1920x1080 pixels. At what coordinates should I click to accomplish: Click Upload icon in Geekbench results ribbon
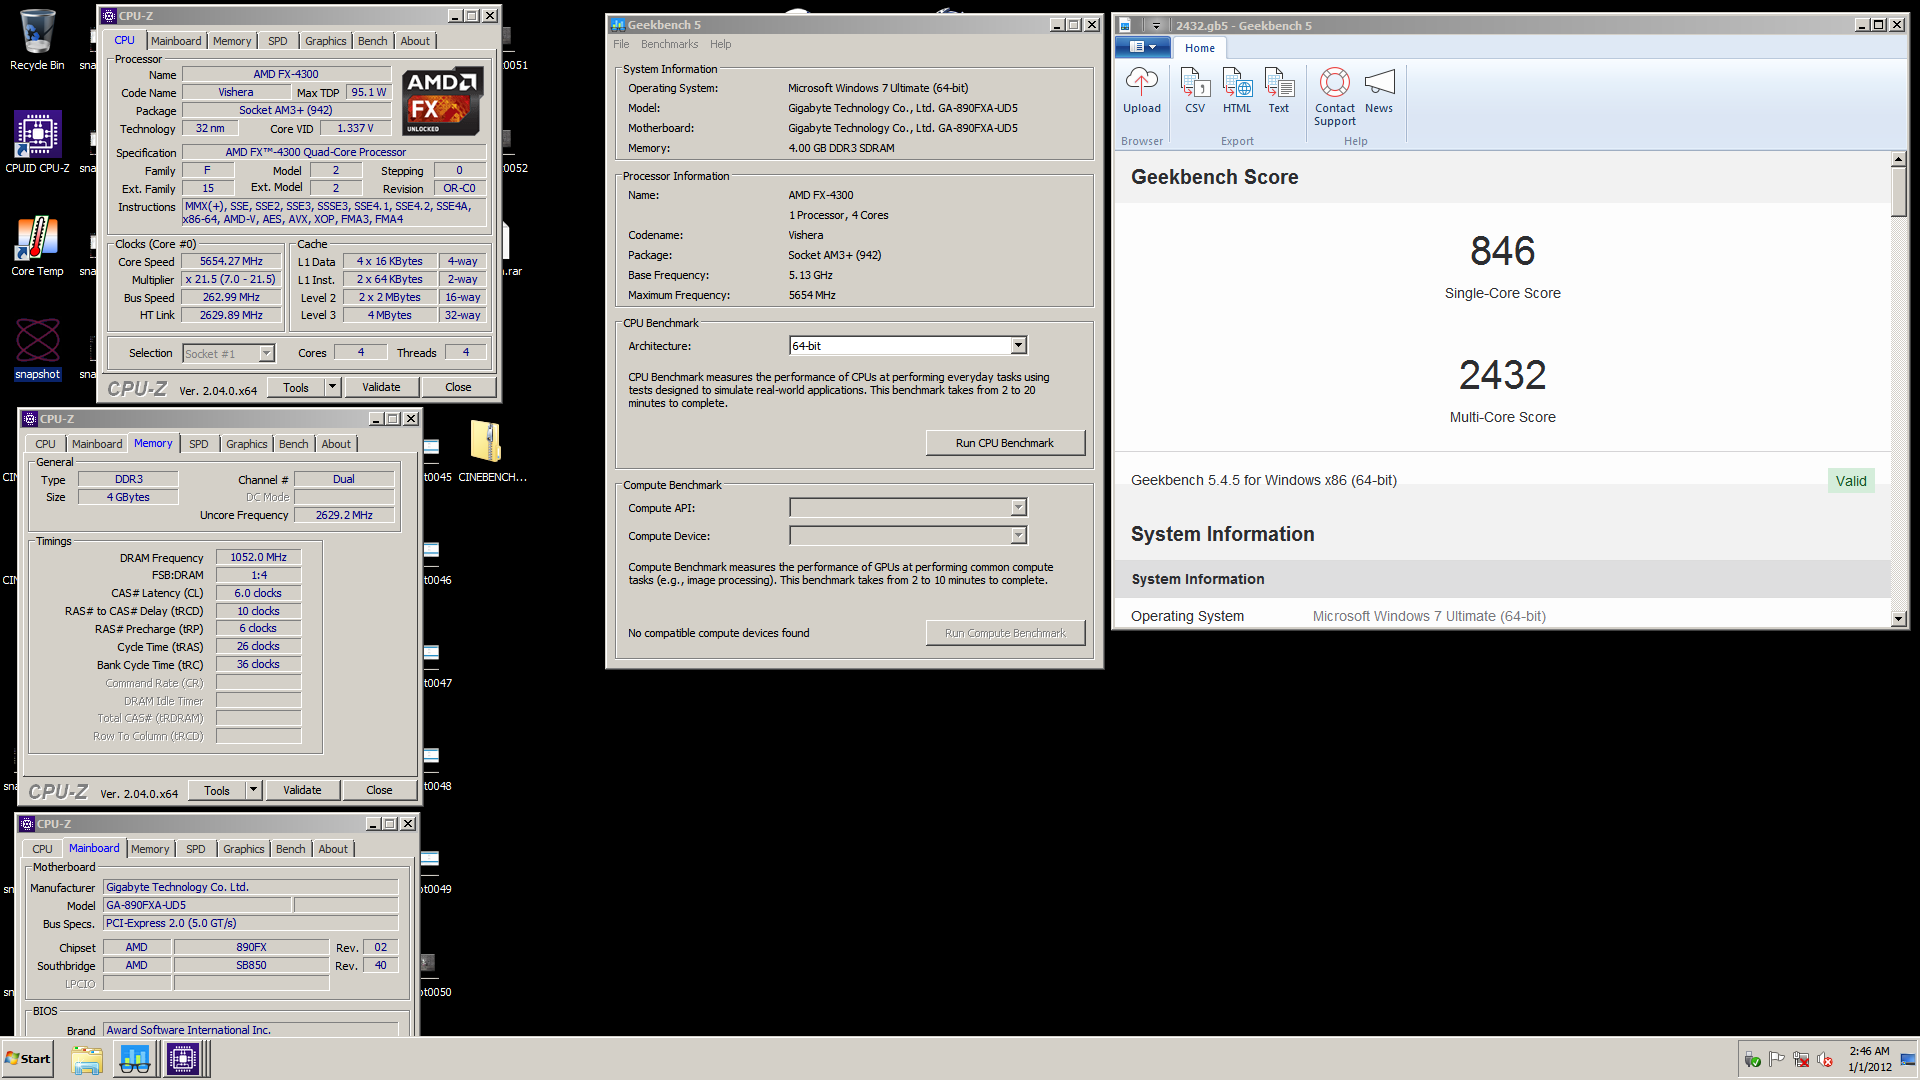(x=1142, y=91)
